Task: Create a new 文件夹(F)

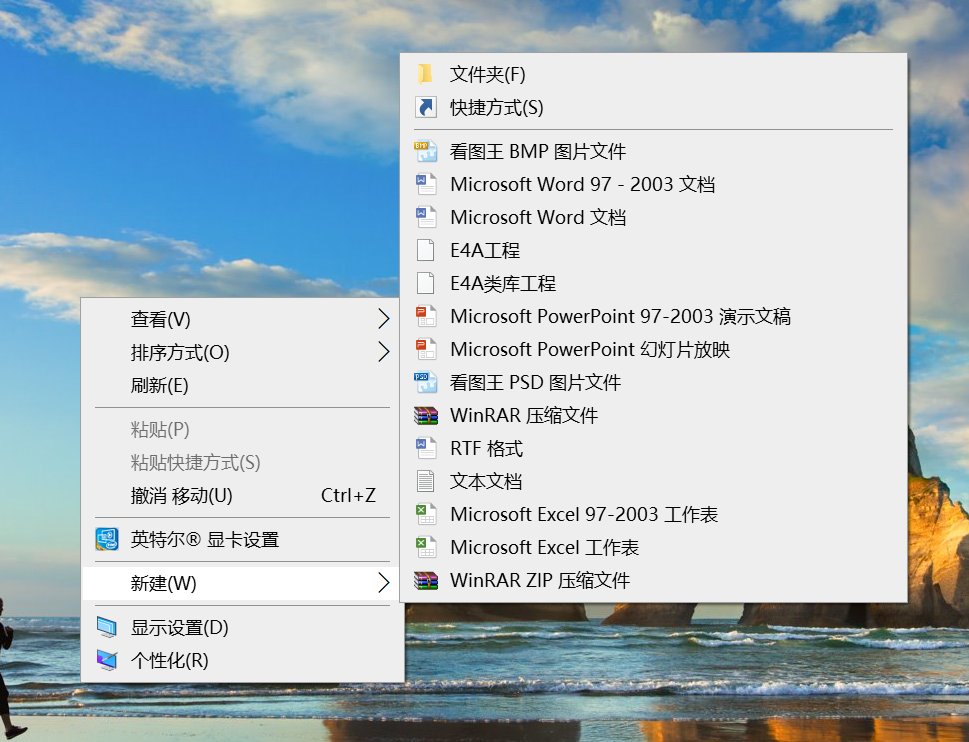Action: [654, 74]
